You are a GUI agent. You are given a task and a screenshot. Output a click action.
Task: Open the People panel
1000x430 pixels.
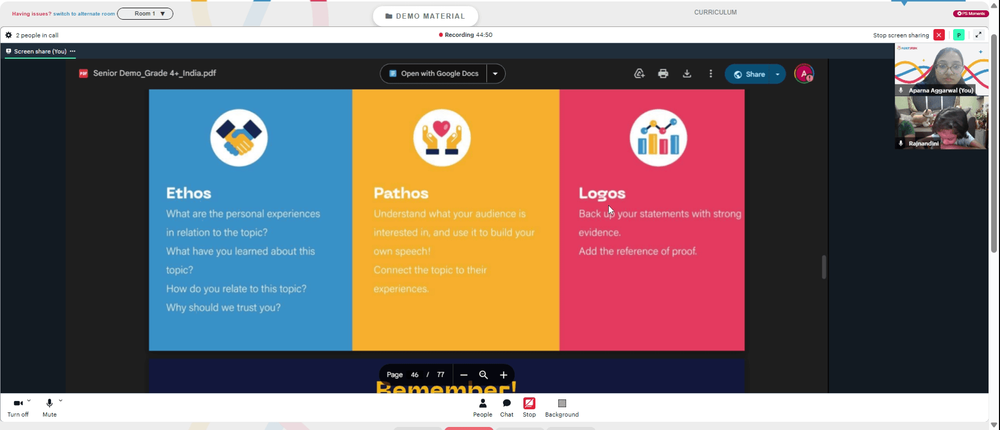pyautogui.click(x=483, y=408)
